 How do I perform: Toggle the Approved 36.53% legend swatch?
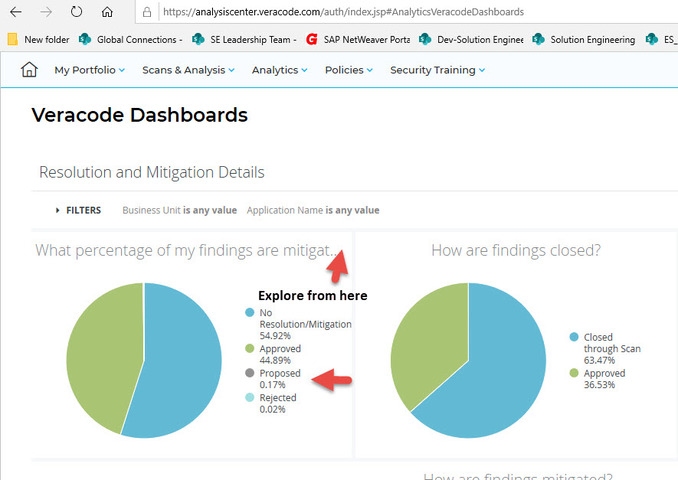(574, 373)
